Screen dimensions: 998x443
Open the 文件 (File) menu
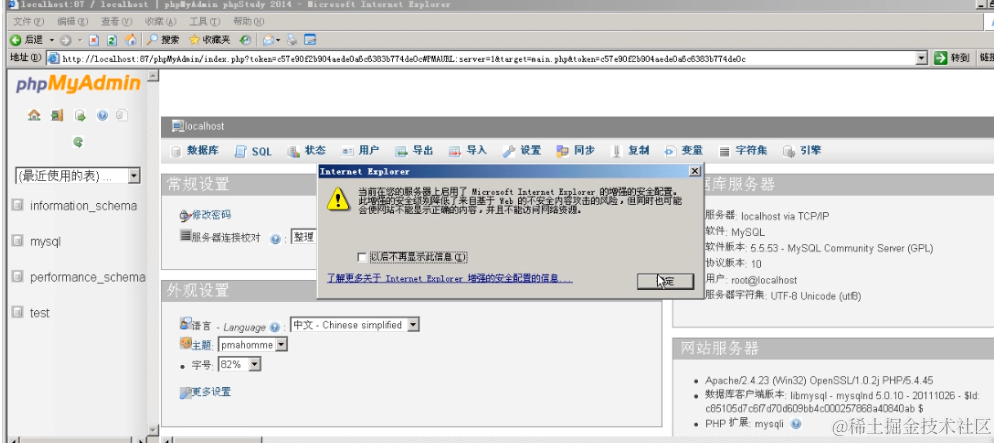point(29,22)
